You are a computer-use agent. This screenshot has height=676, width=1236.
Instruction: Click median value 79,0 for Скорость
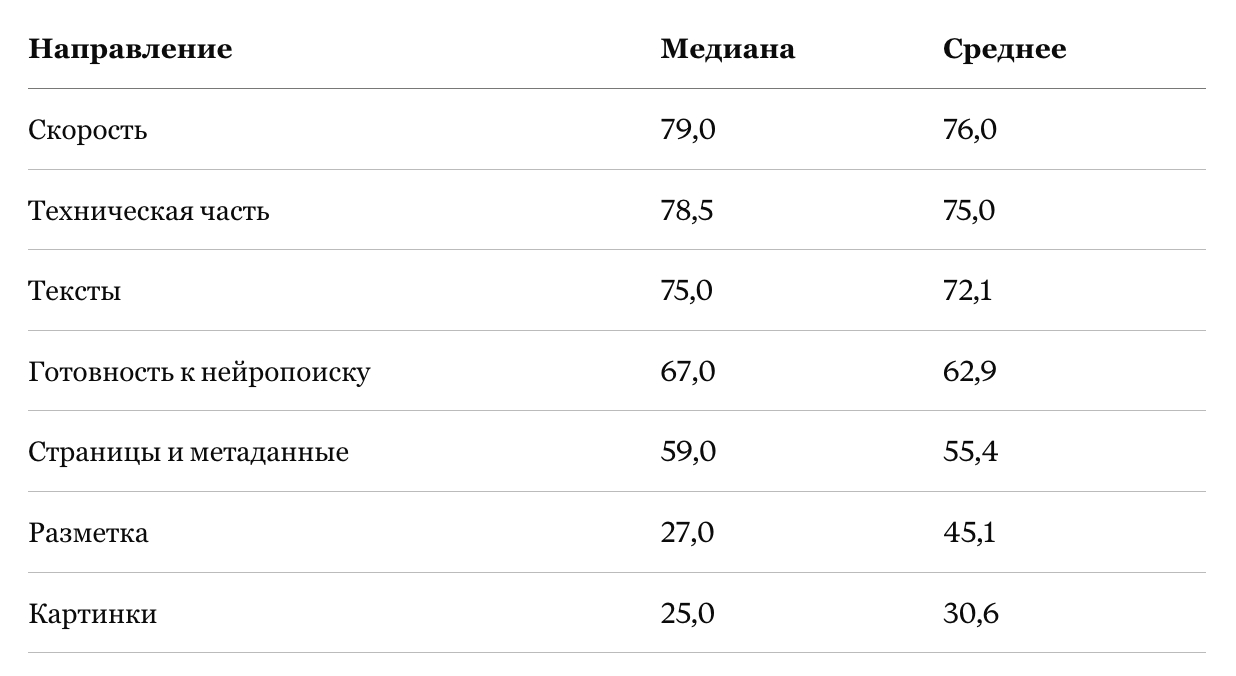coord(688,130)
